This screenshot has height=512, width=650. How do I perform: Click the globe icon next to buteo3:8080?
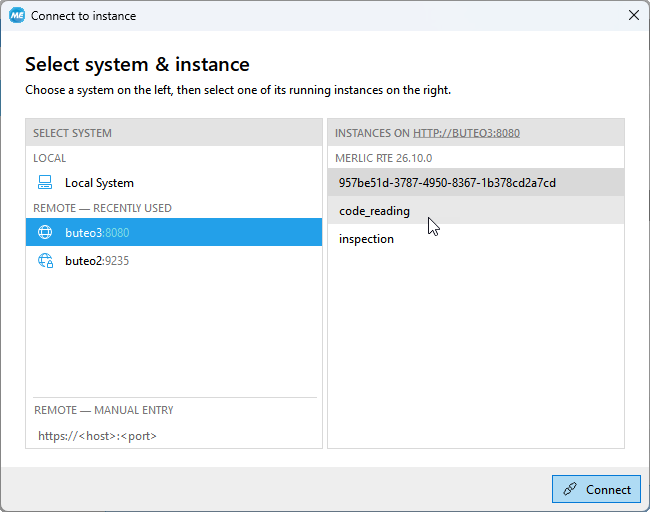coord(45,232)
